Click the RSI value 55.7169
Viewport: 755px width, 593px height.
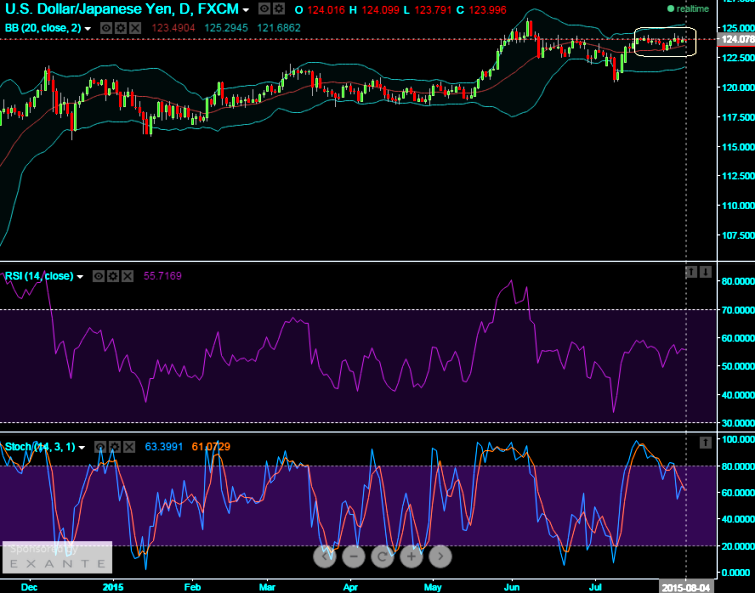163,276
